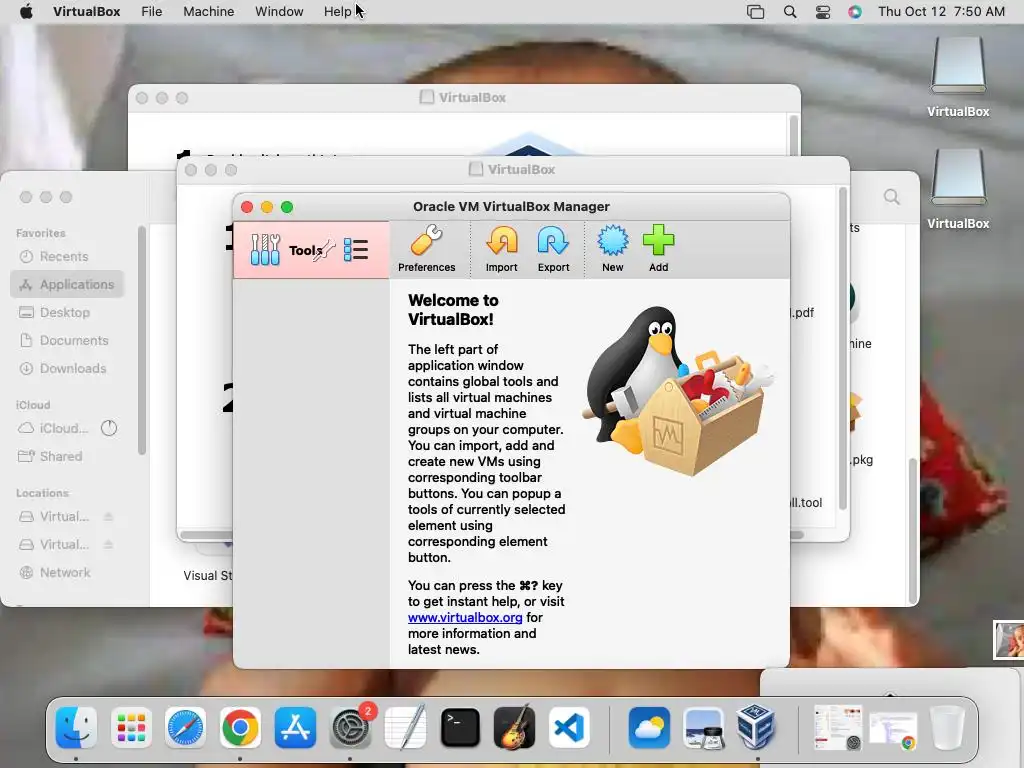Image resolution: width=1024 pixels, height=768 pixels.
Task: Select the upper VirtualBox disk on the desktop
Action: click(x=958, y=76)
